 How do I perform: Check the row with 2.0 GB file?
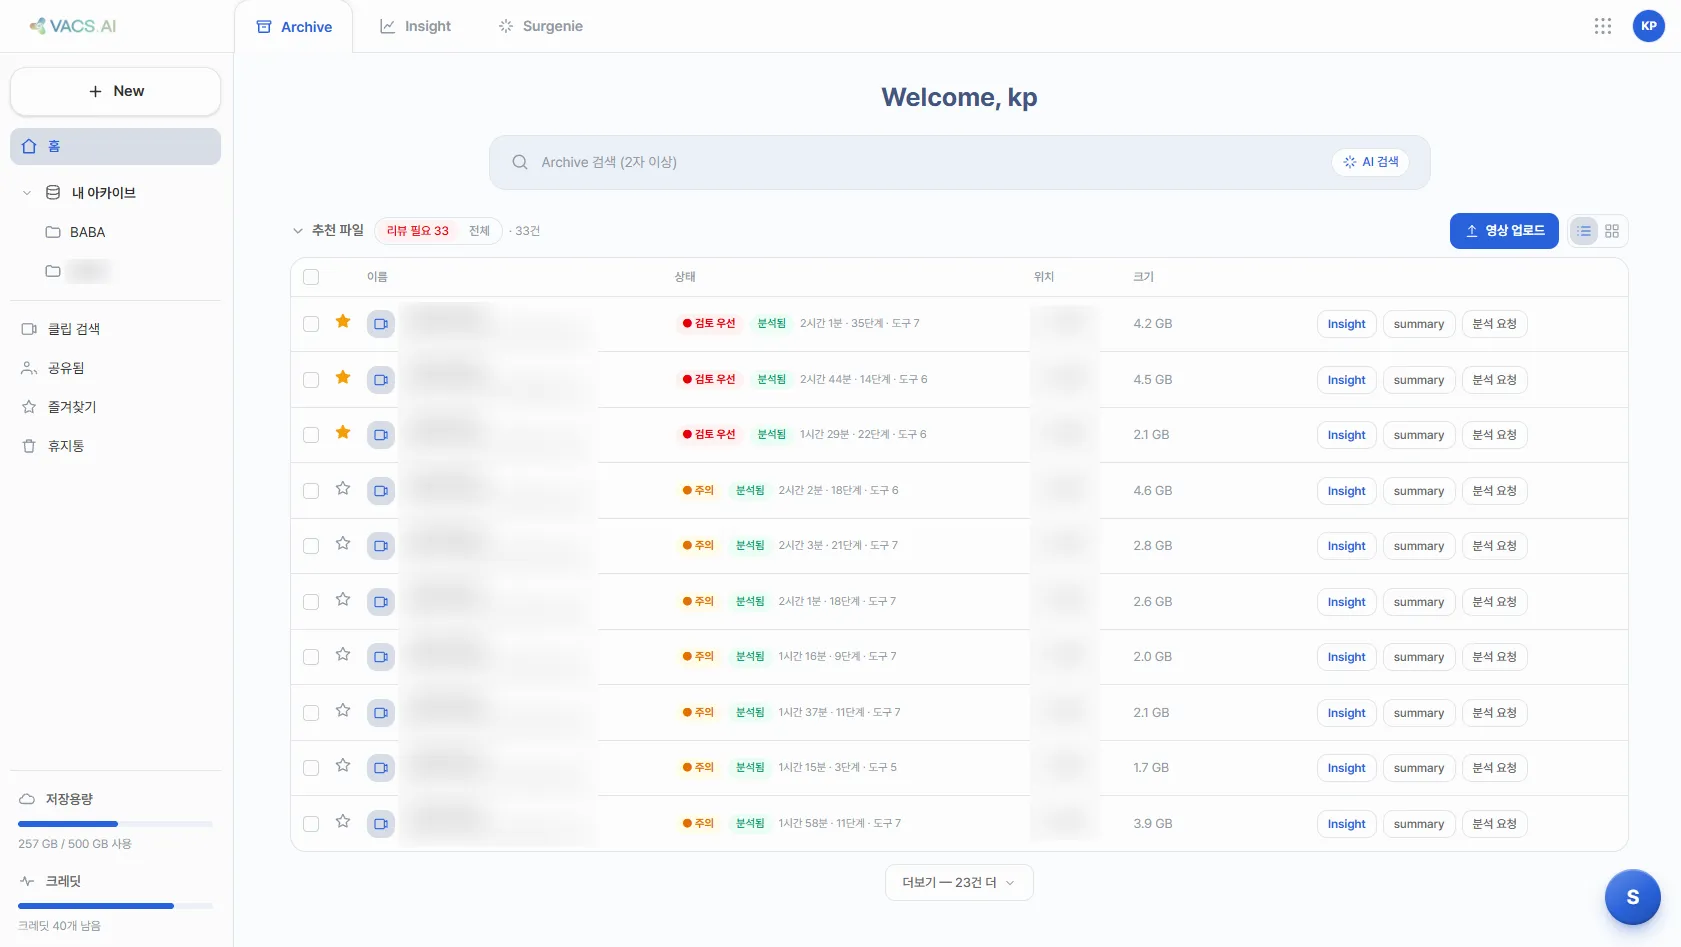coord(311,657)
